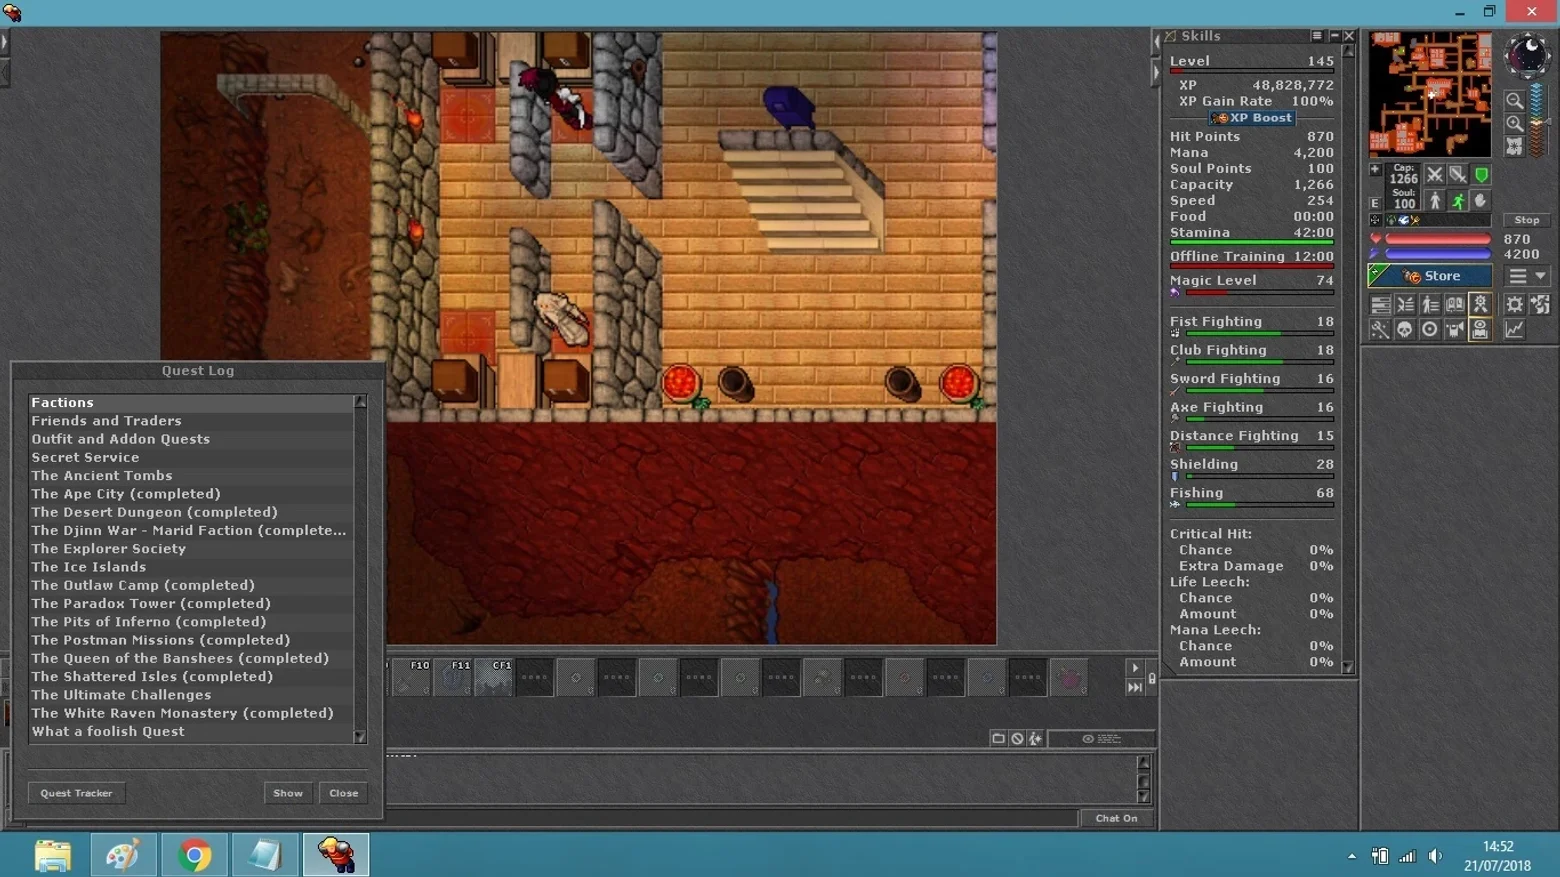Jump to the last action bar page

pyautogui.click(x=1135, y=687)
